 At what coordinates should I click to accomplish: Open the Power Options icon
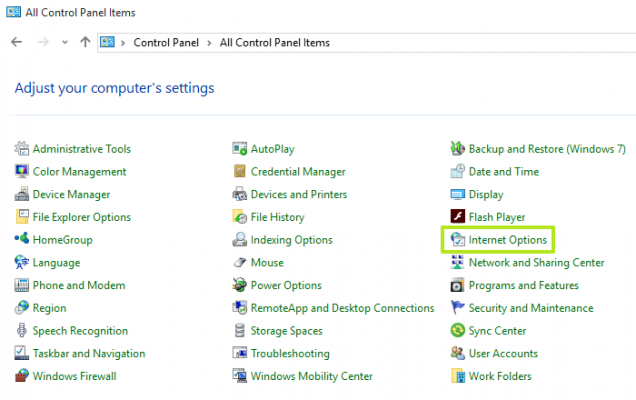pos(240,286)
